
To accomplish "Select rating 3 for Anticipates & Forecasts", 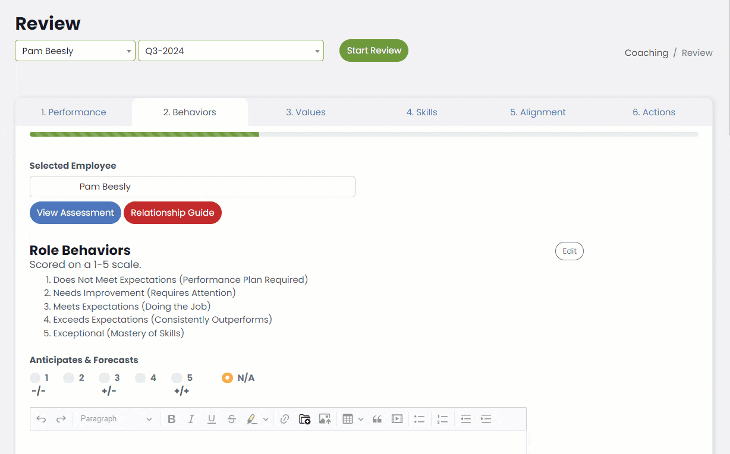I will (105, 378).
